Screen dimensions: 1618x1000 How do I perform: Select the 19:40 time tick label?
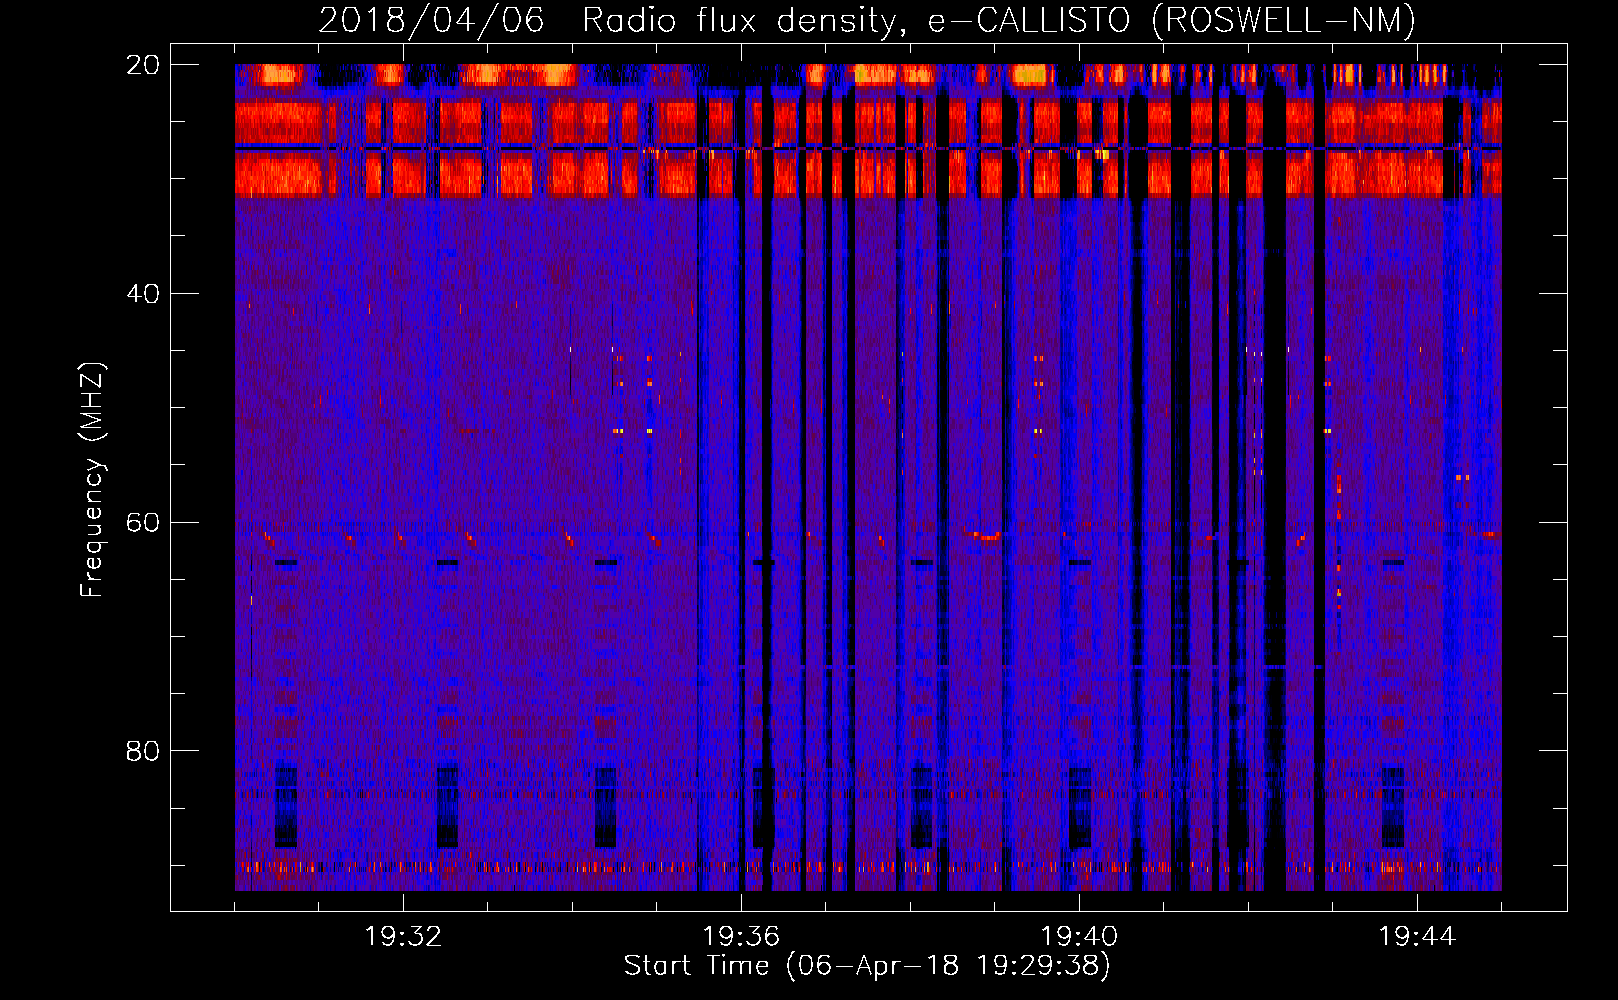pos(1079,937)
